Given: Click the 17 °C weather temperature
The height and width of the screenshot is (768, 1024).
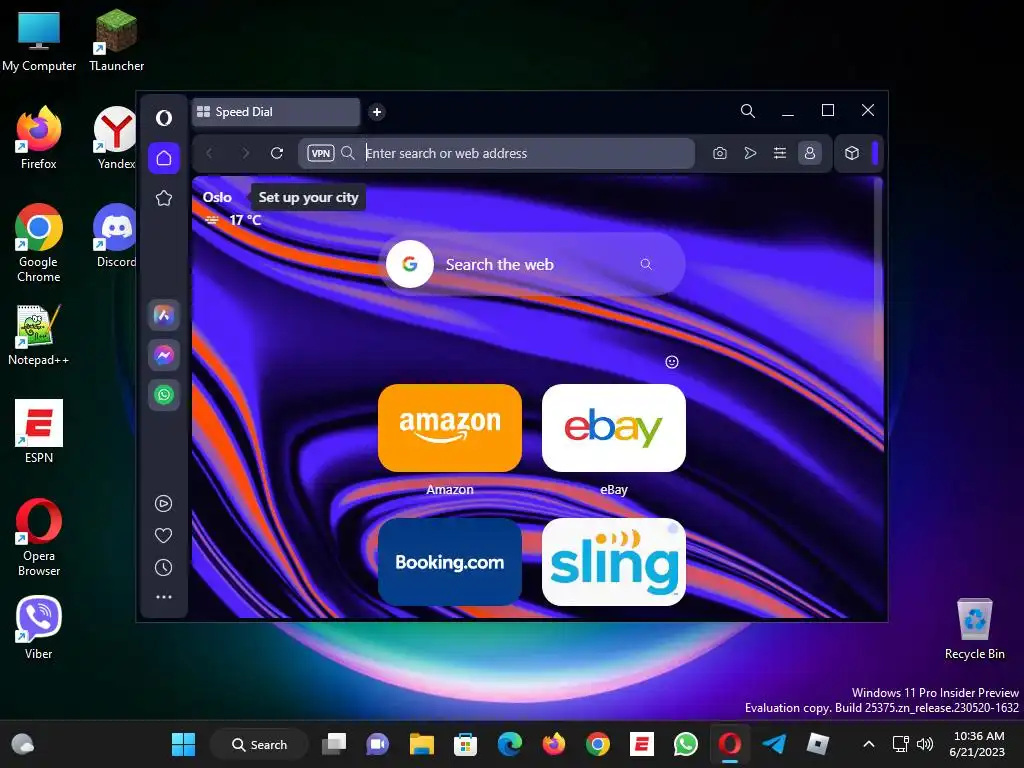Looking at the screenshot, I should coord(245,221).
